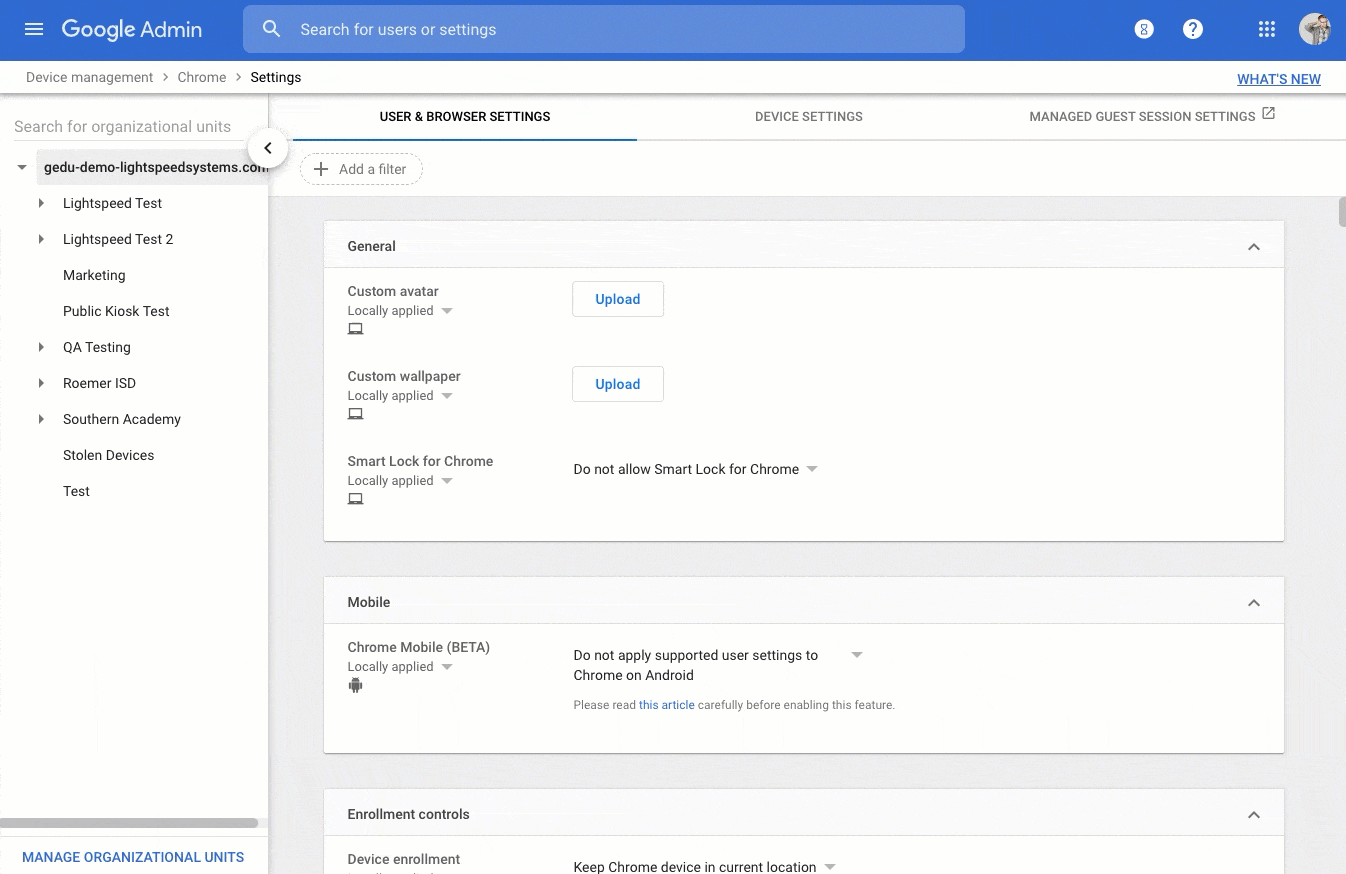Open the "this article" link
The image size is (1346, 874).
tap(666, 705)
